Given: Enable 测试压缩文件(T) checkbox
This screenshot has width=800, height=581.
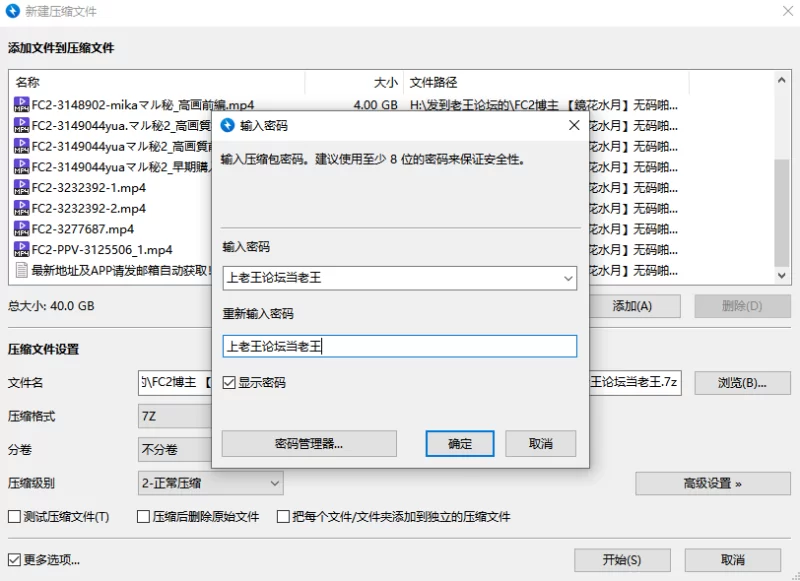Looking at the screenshot, I should 14,517.
